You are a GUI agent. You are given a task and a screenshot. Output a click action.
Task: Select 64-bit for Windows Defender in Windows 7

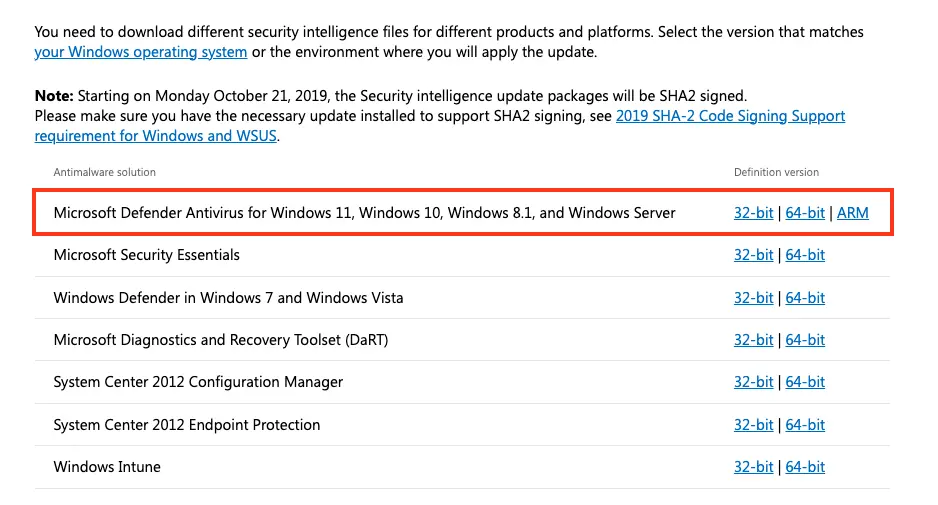pyautogui.click(x=805, y=298)
